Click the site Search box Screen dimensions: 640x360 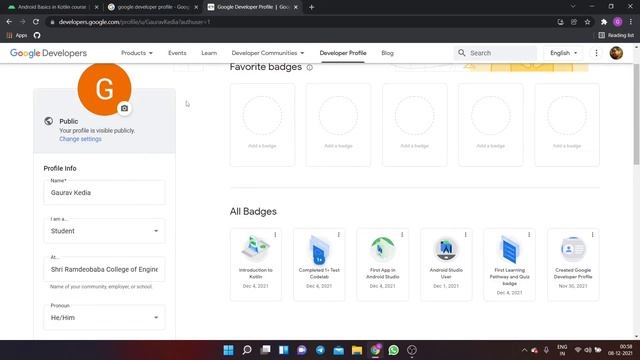tap(495, 53)
